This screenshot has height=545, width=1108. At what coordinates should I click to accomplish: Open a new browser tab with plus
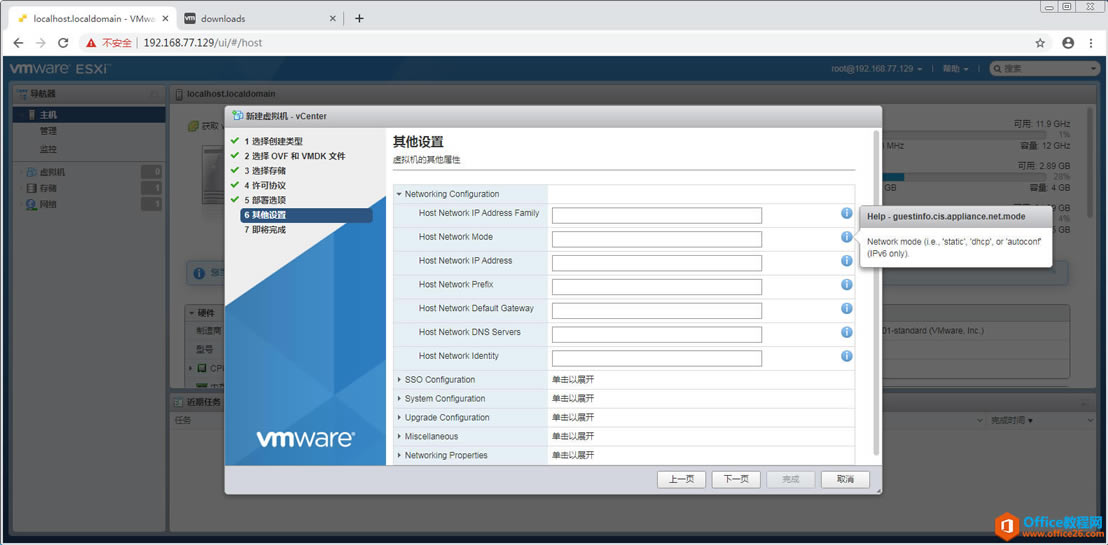pyautogui.click(x=359, y=18)
